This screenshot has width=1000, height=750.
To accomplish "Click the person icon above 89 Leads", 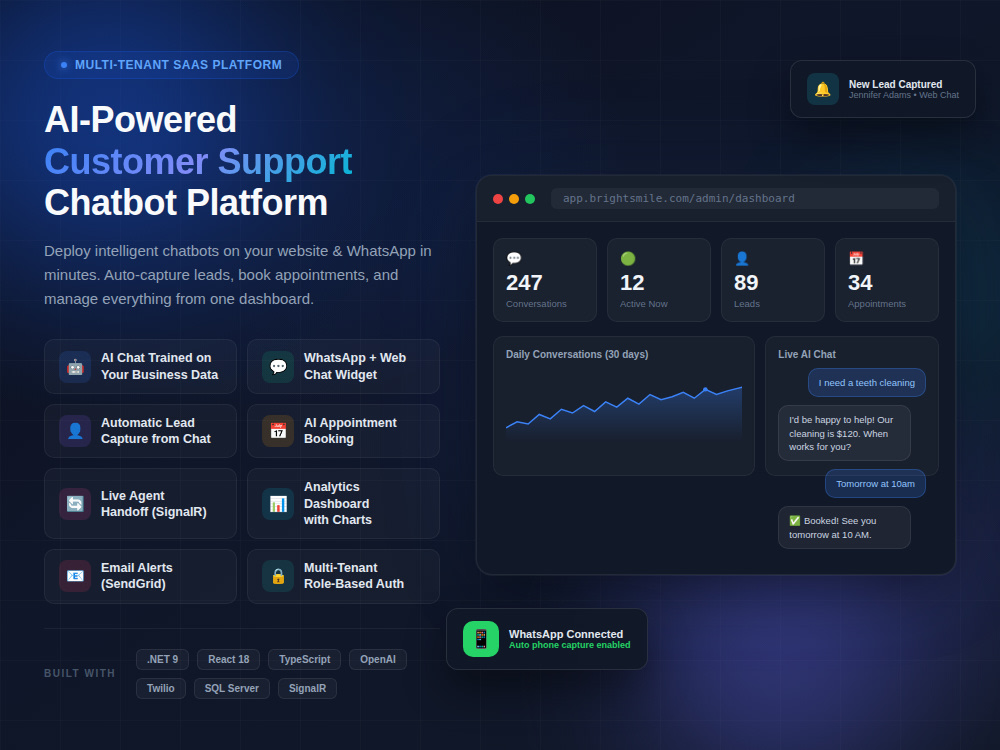I will coord(742,258).
